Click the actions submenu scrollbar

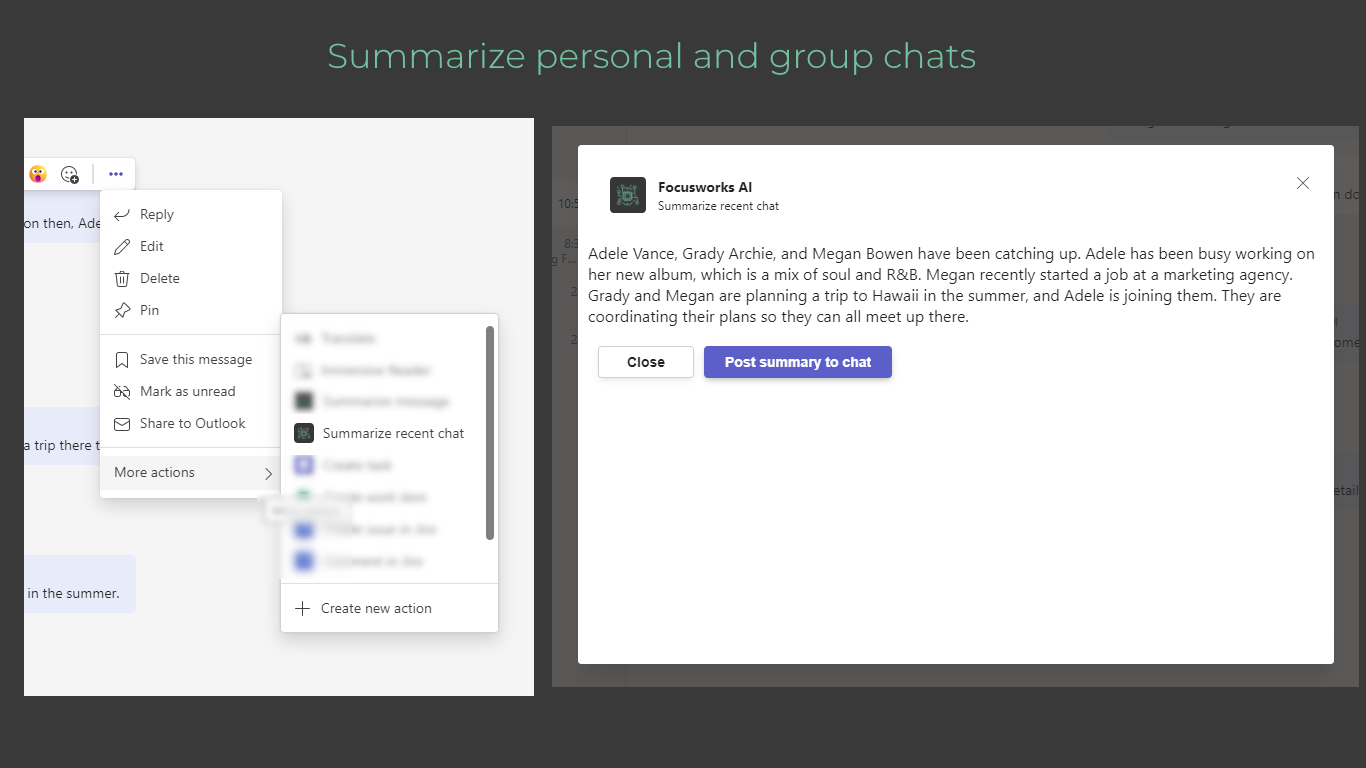(490, 432)
